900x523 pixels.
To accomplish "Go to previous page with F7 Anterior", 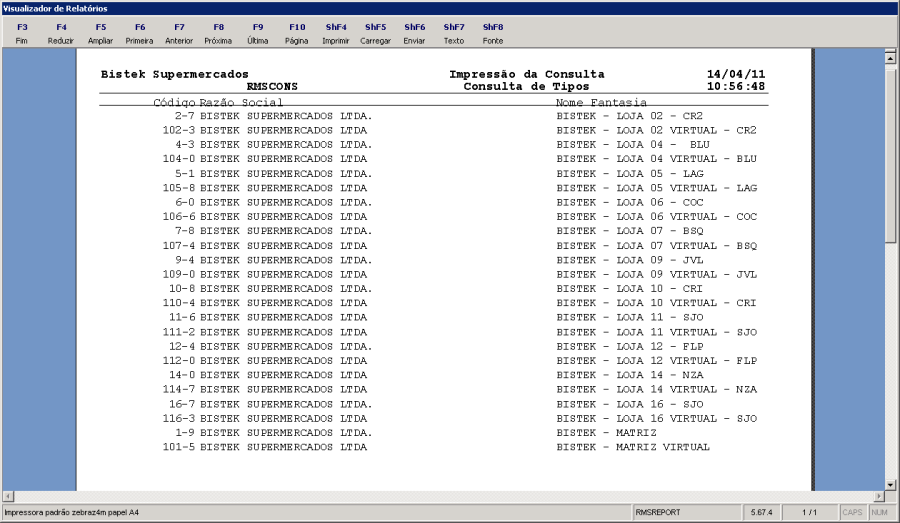I will click(179, 34).
